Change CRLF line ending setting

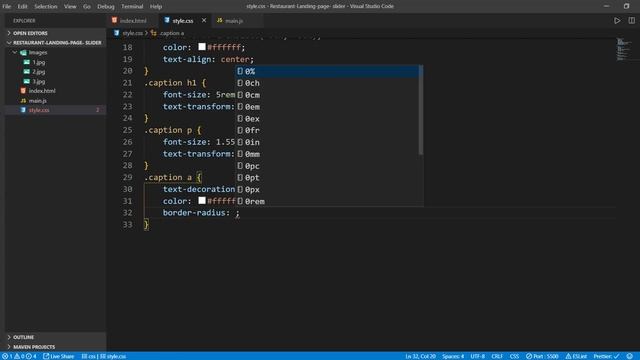[497, 356]
